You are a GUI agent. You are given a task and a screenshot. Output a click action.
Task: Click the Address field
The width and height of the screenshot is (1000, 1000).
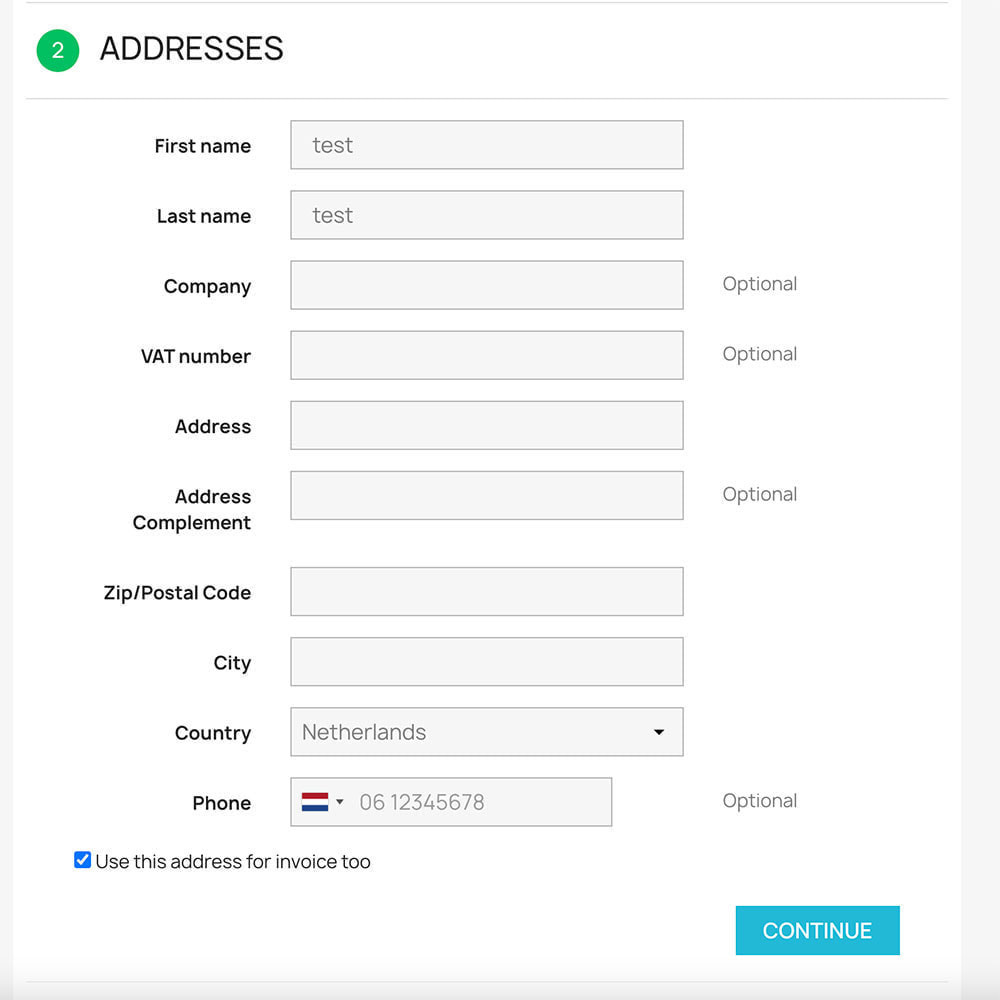click(x=486, y=425)
